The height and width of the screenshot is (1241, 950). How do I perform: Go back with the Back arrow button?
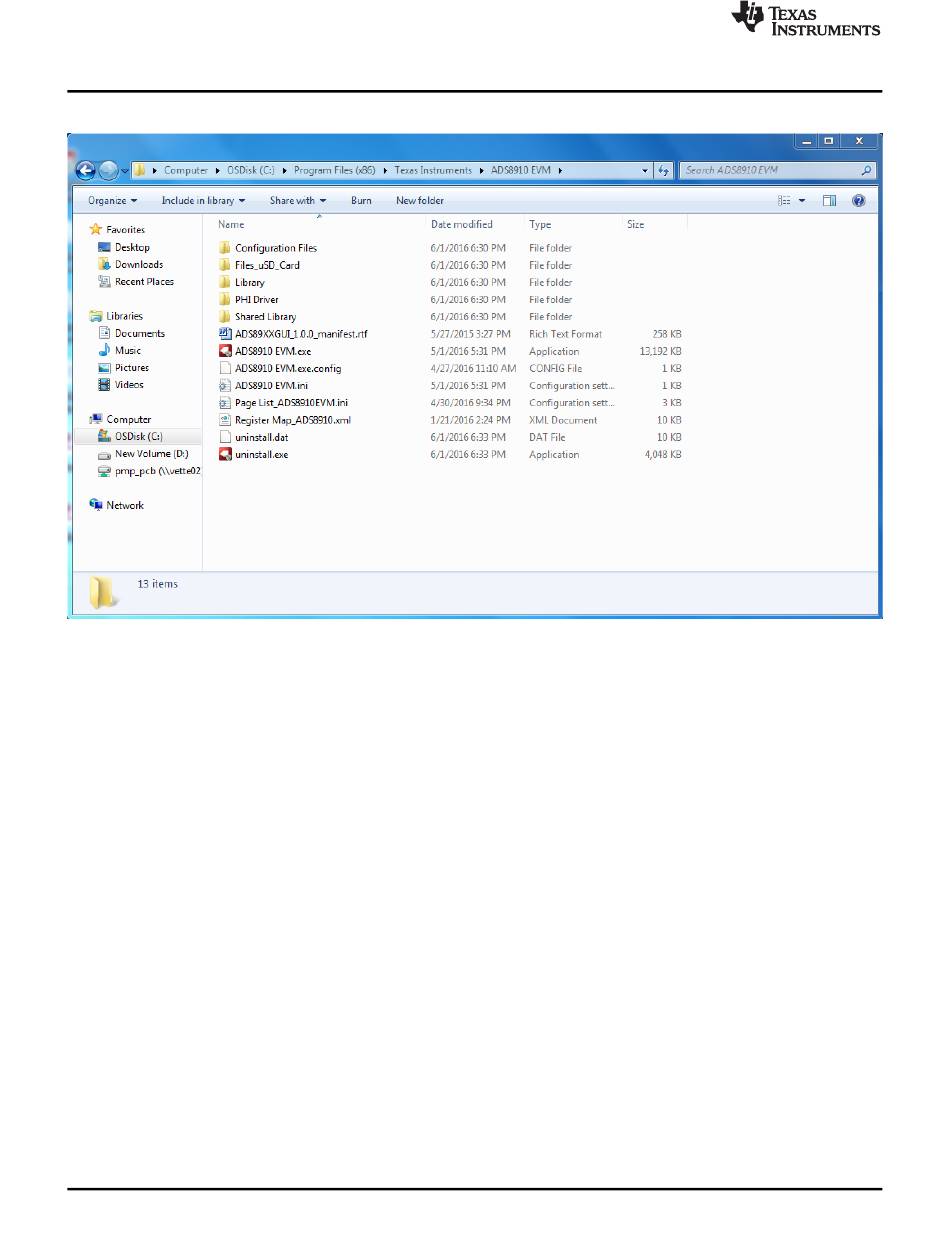coord(87,171)
